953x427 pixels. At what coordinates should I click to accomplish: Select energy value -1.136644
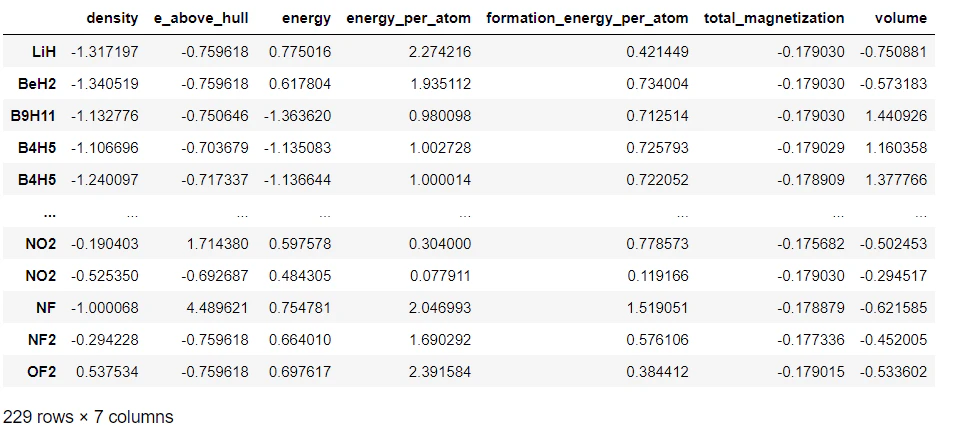(x=298, y=180)
